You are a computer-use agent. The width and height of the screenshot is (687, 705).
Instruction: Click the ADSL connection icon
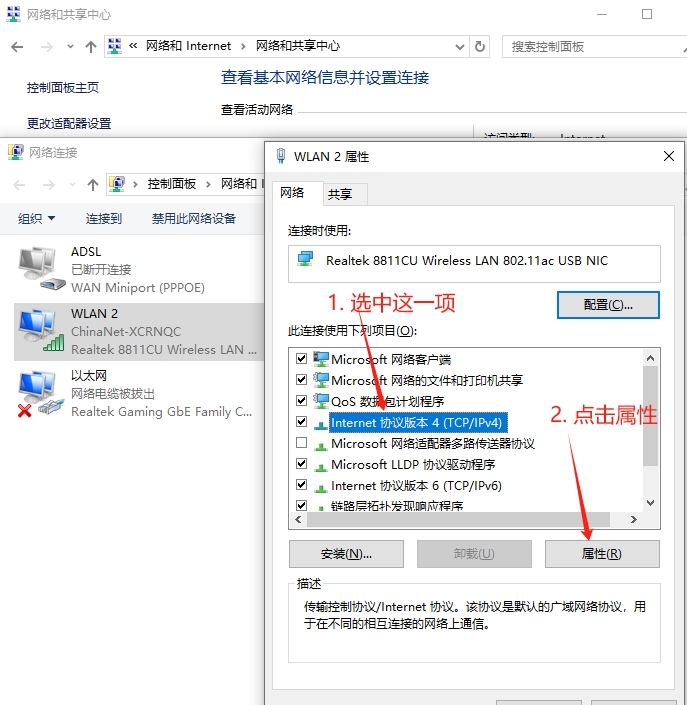point(41,268)
